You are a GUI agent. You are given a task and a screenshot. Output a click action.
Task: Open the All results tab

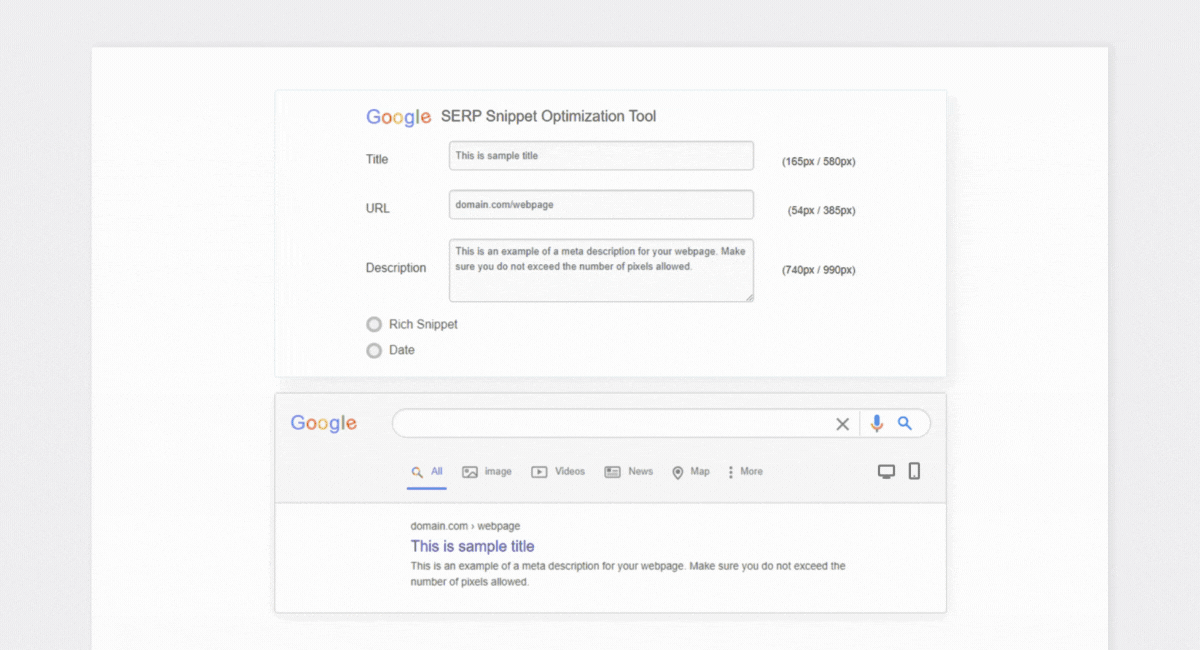coord(427,472)
